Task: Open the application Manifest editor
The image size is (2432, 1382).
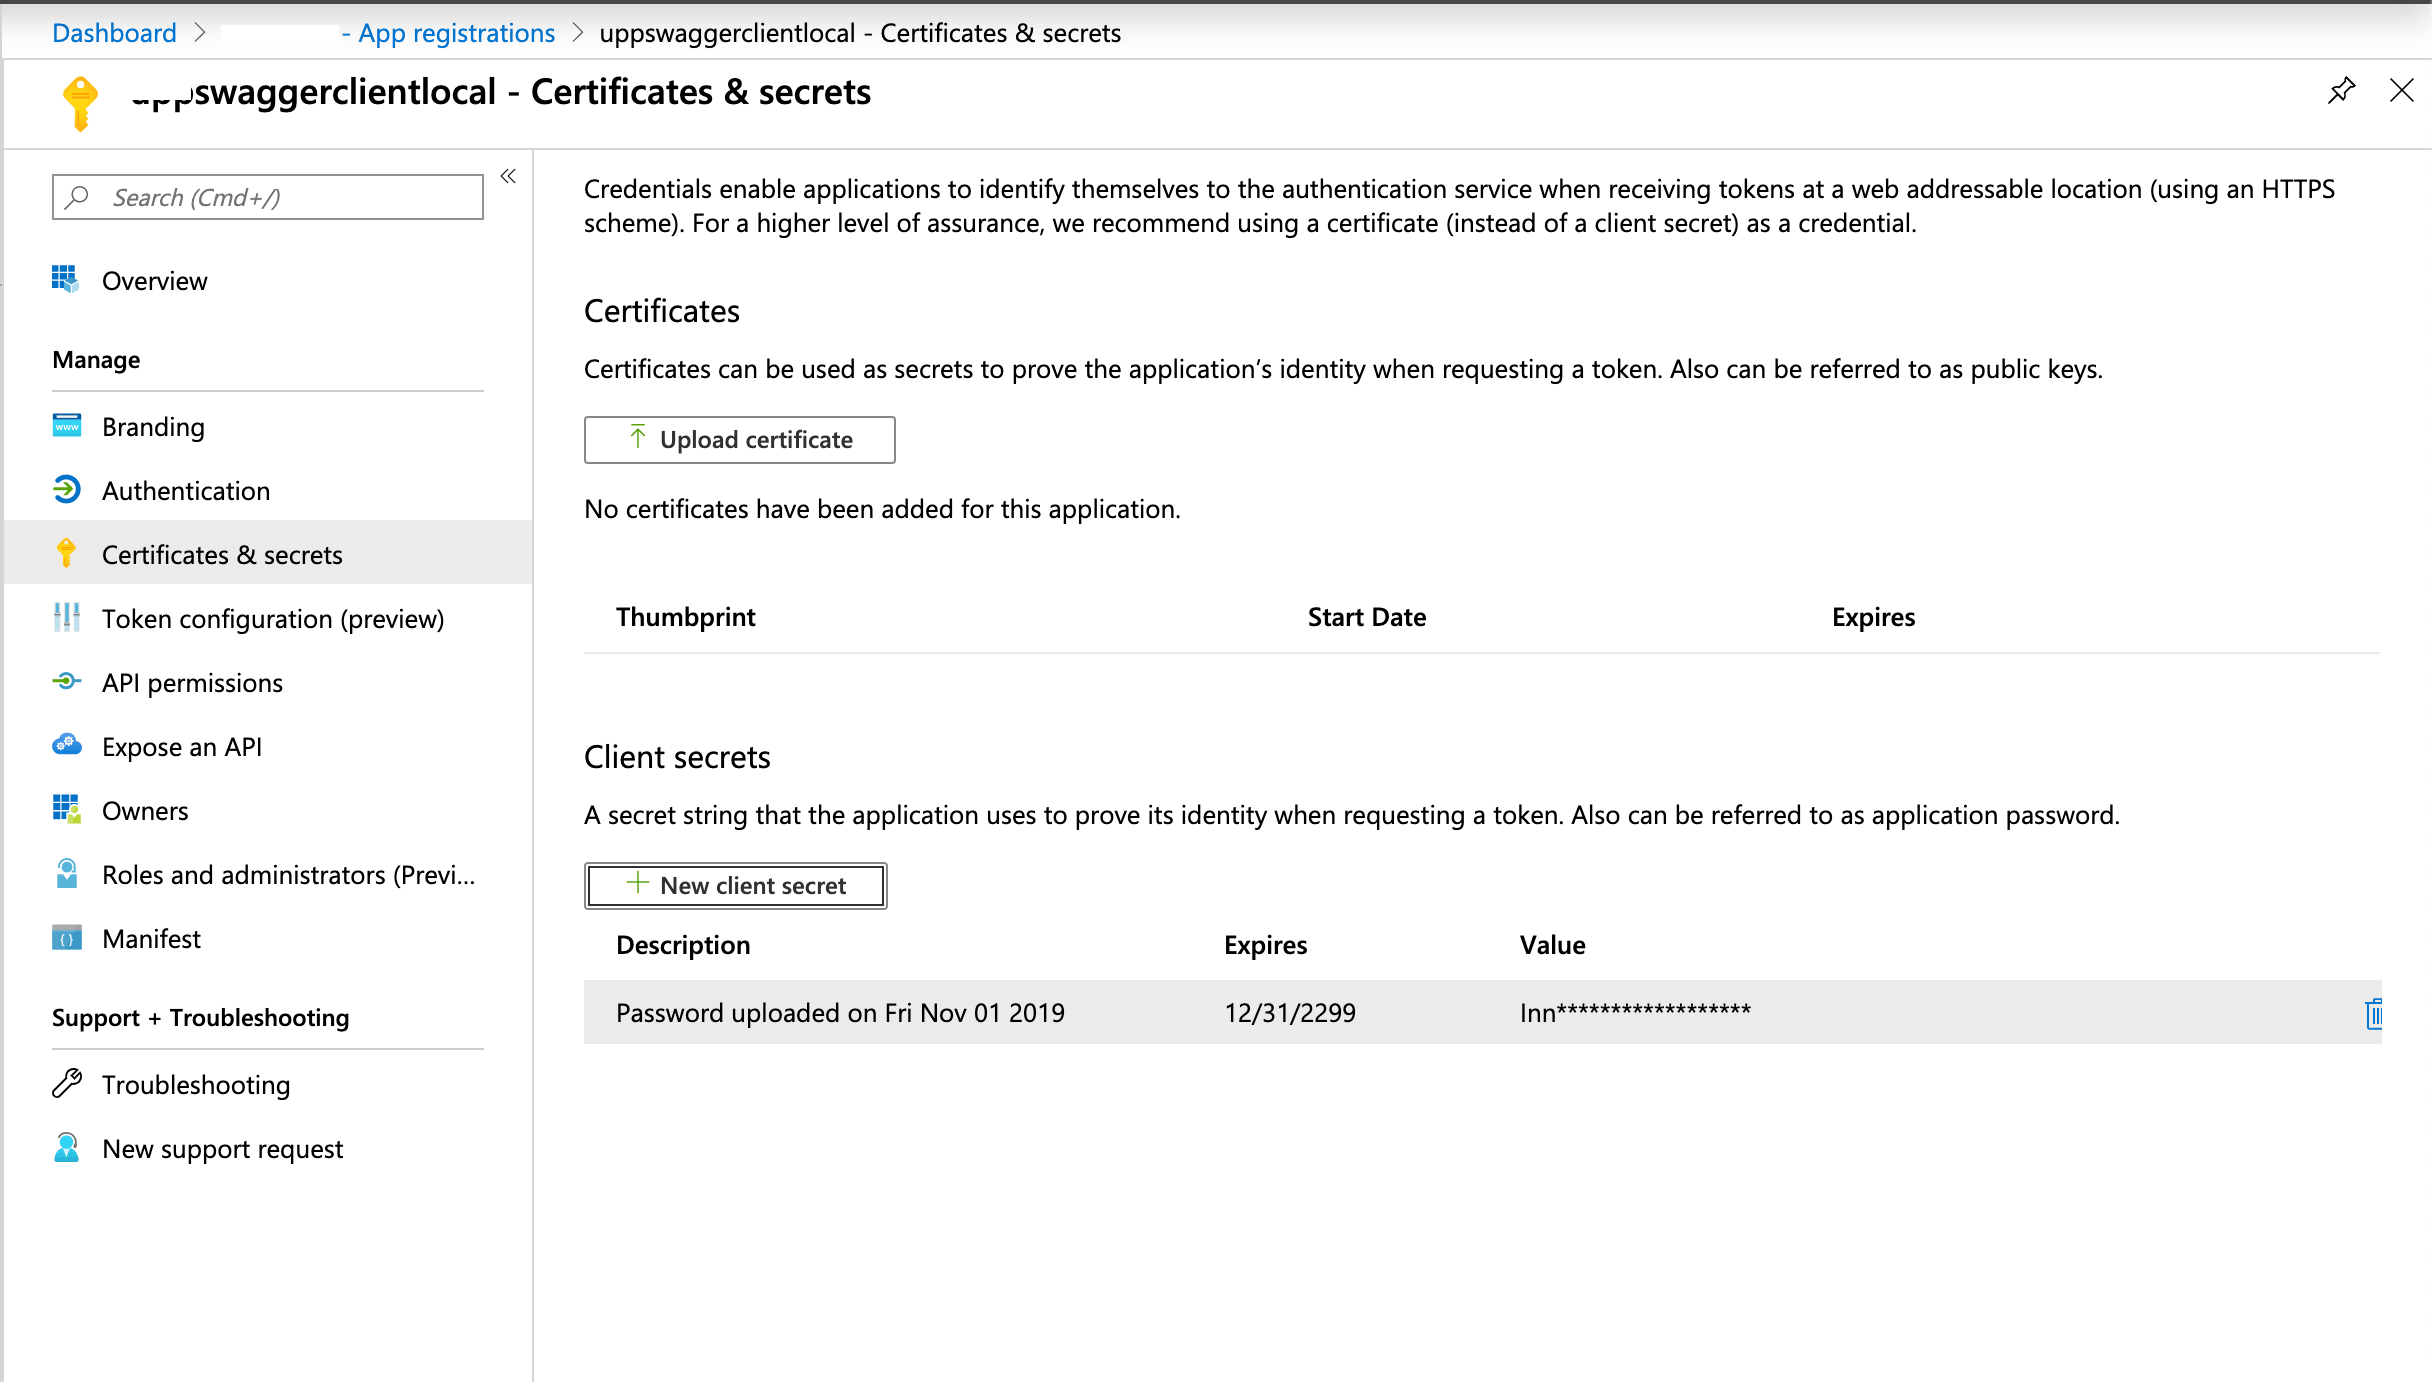Action: [151, 938]
